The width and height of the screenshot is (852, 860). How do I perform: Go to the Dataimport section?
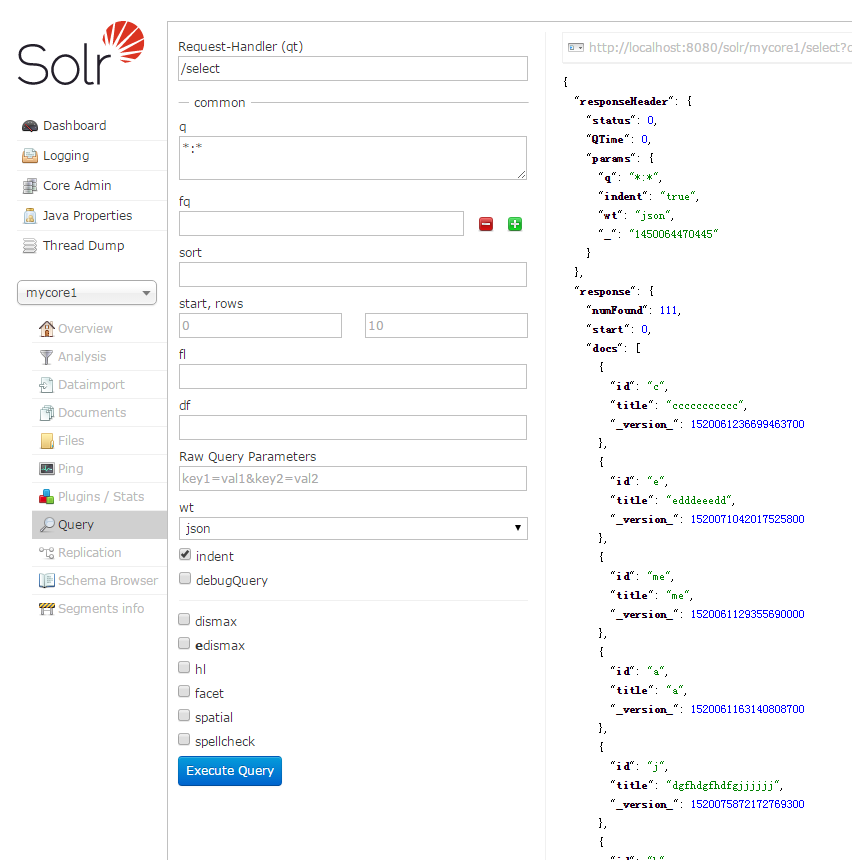pyautogui.click(x=91, y=385)
